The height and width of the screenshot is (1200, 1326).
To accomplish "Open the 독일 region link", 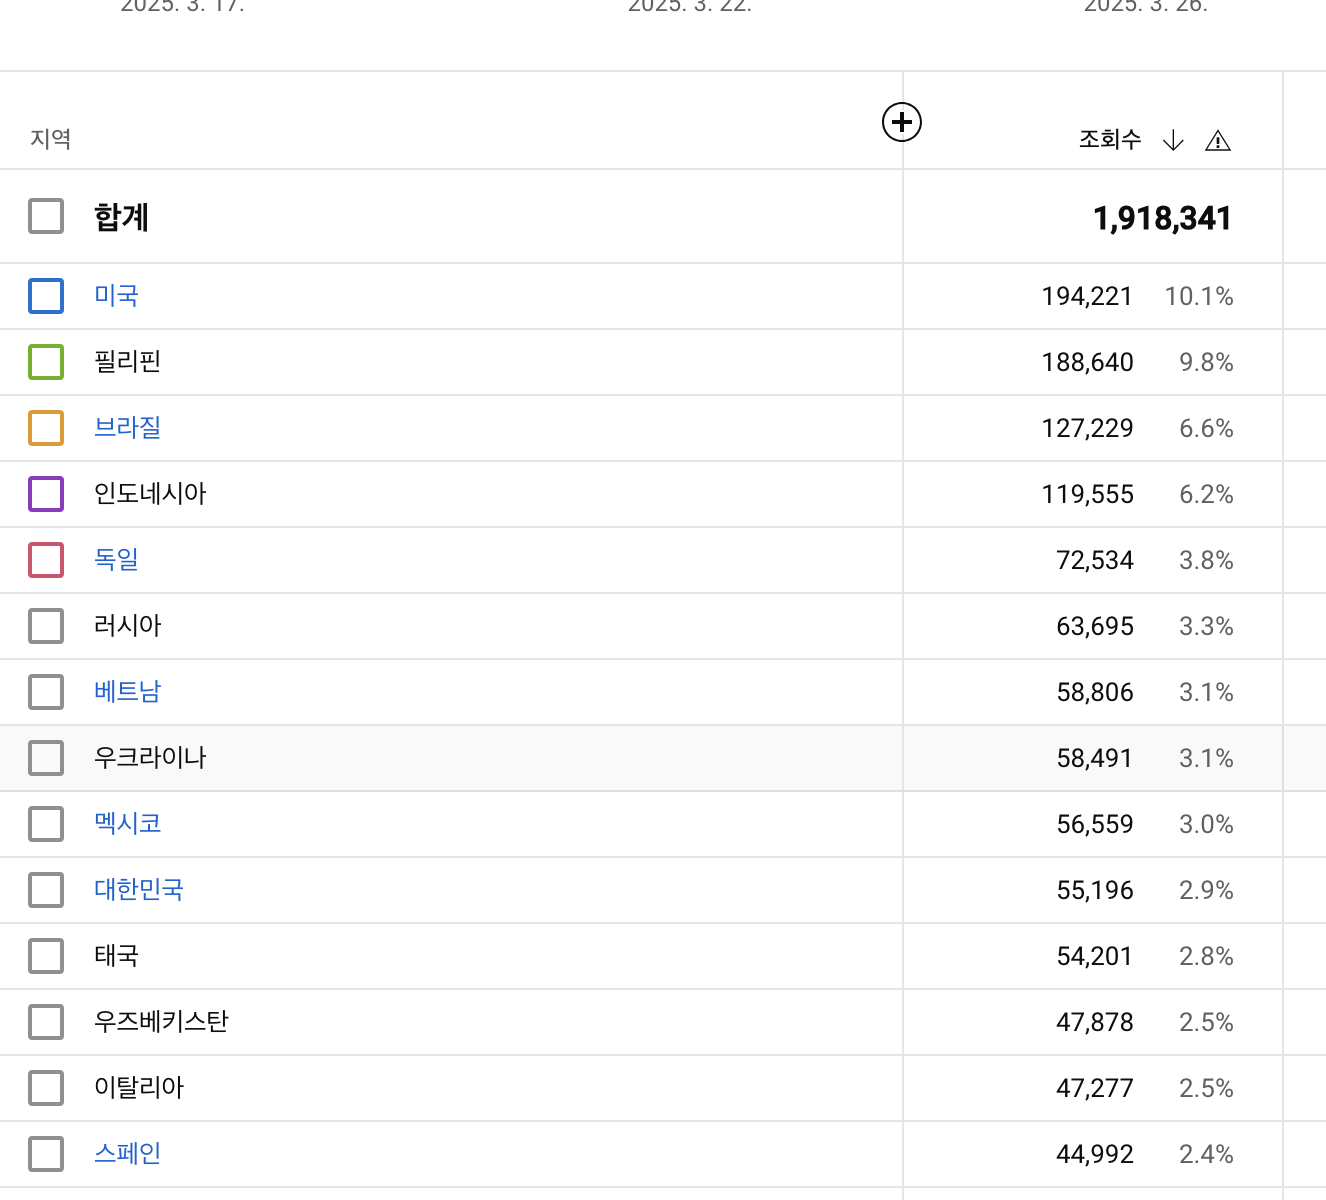I will (x=116, y=560).
